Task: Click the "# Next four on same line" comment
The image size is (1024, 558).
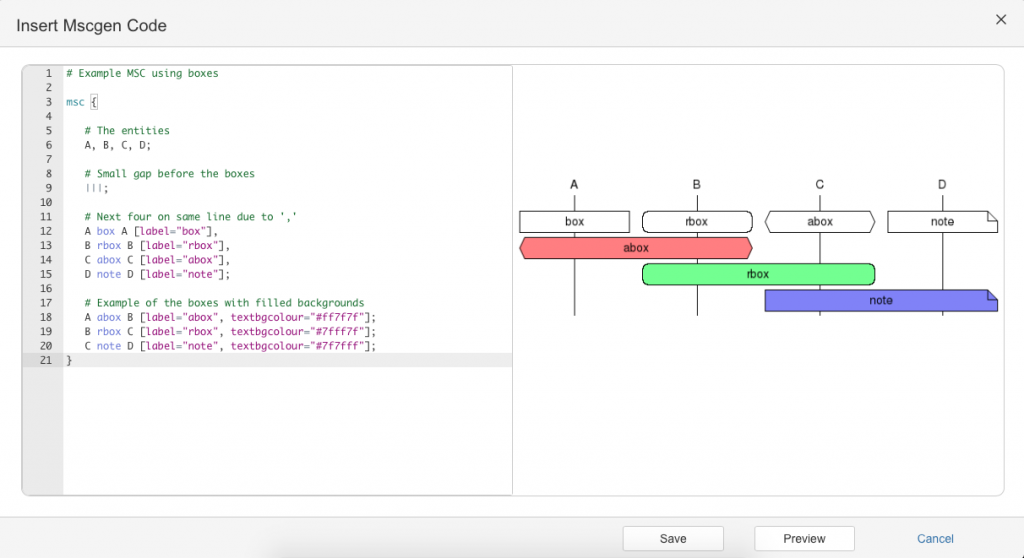Action: click(191, 217)
